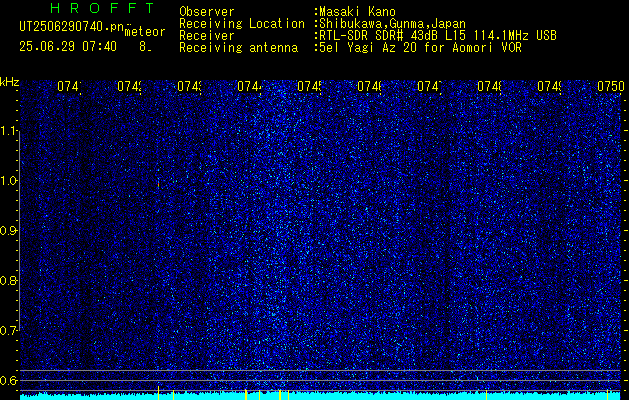Click the 0749 time label
Screen dimensions: 629x400
pos(550,86)
